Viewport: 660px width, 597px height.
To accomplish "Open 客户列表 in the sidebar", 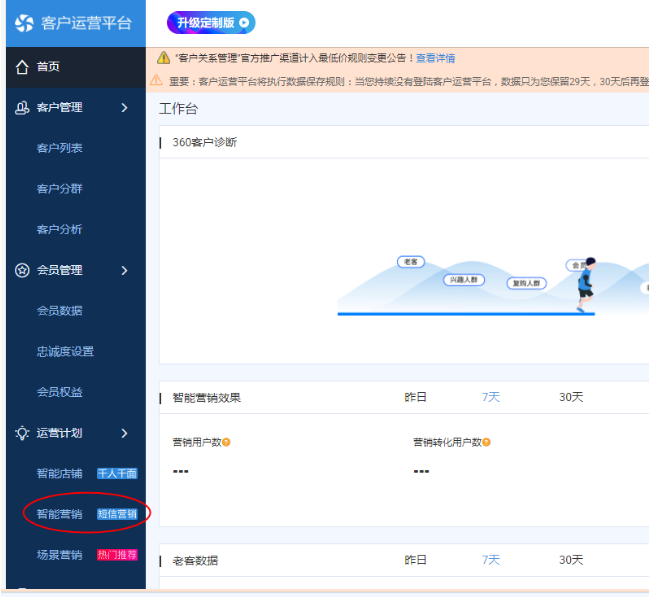I will (60, 149).
